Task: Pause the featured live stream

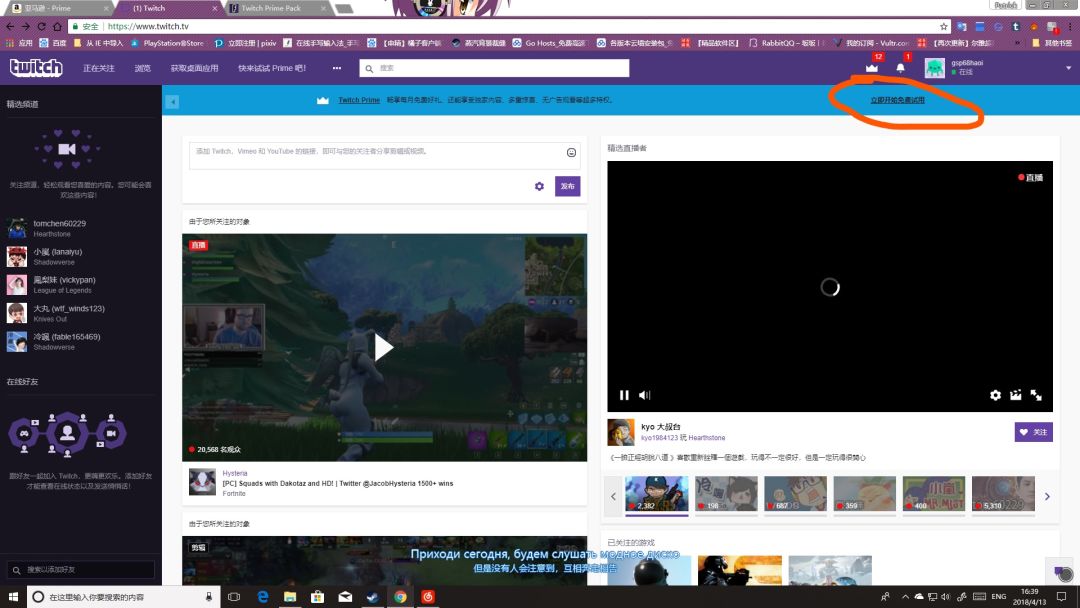Action: pos(624,395)
